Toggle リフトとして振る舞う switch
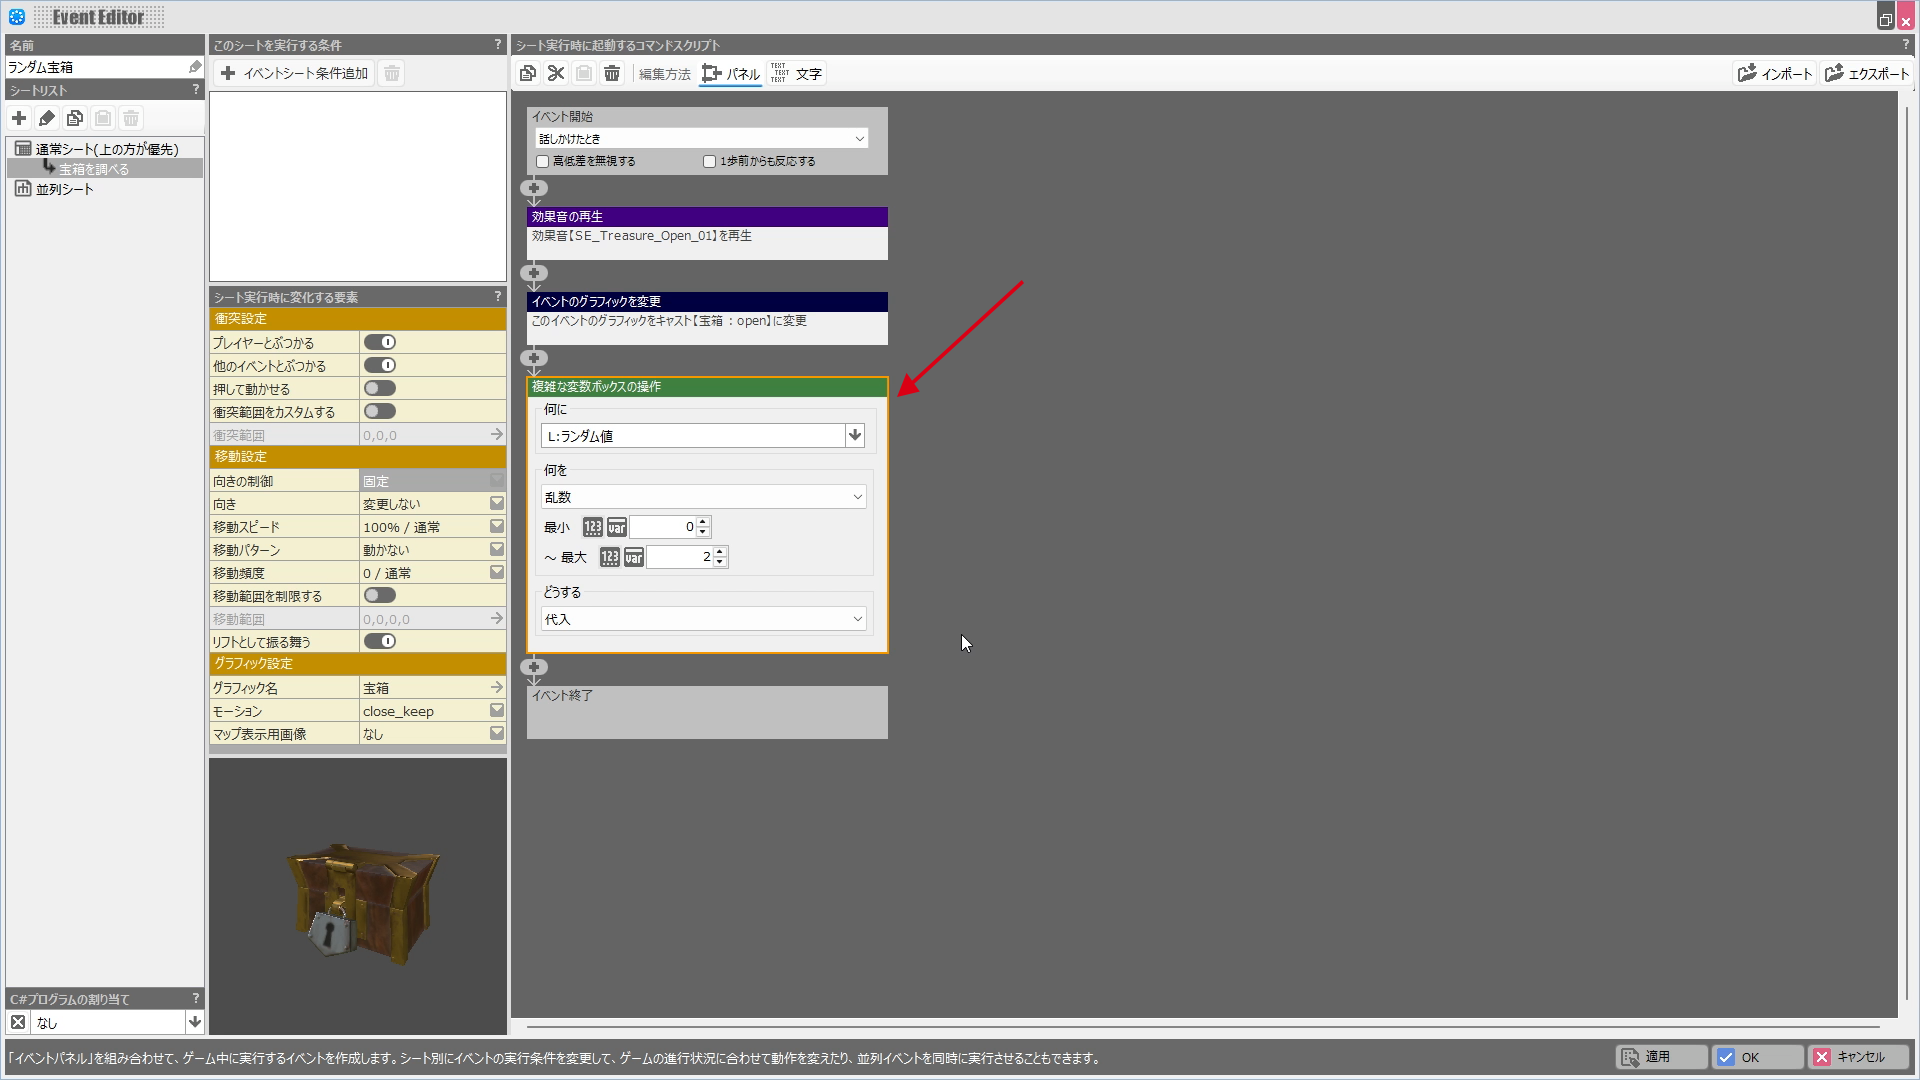The width and height of the screenshot is (1920, 1080). click(x=380, y=641)
